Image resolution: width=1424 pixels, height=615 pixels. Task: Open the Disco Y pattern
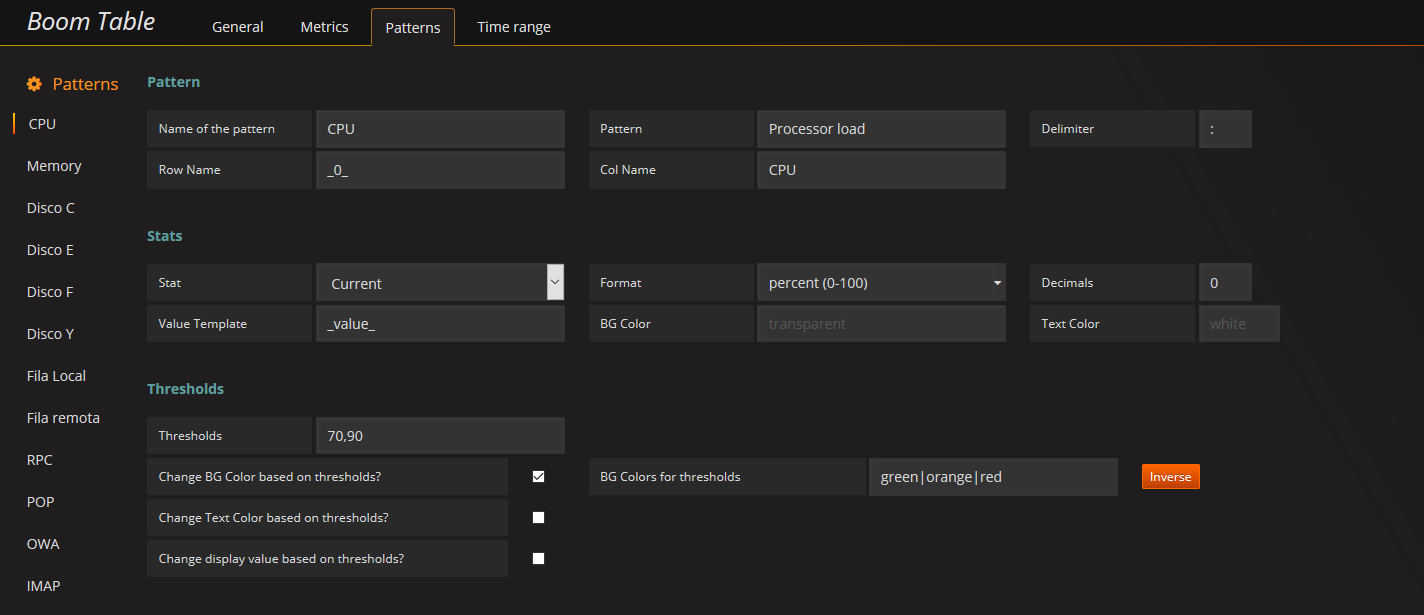click(x=50, y=334)
